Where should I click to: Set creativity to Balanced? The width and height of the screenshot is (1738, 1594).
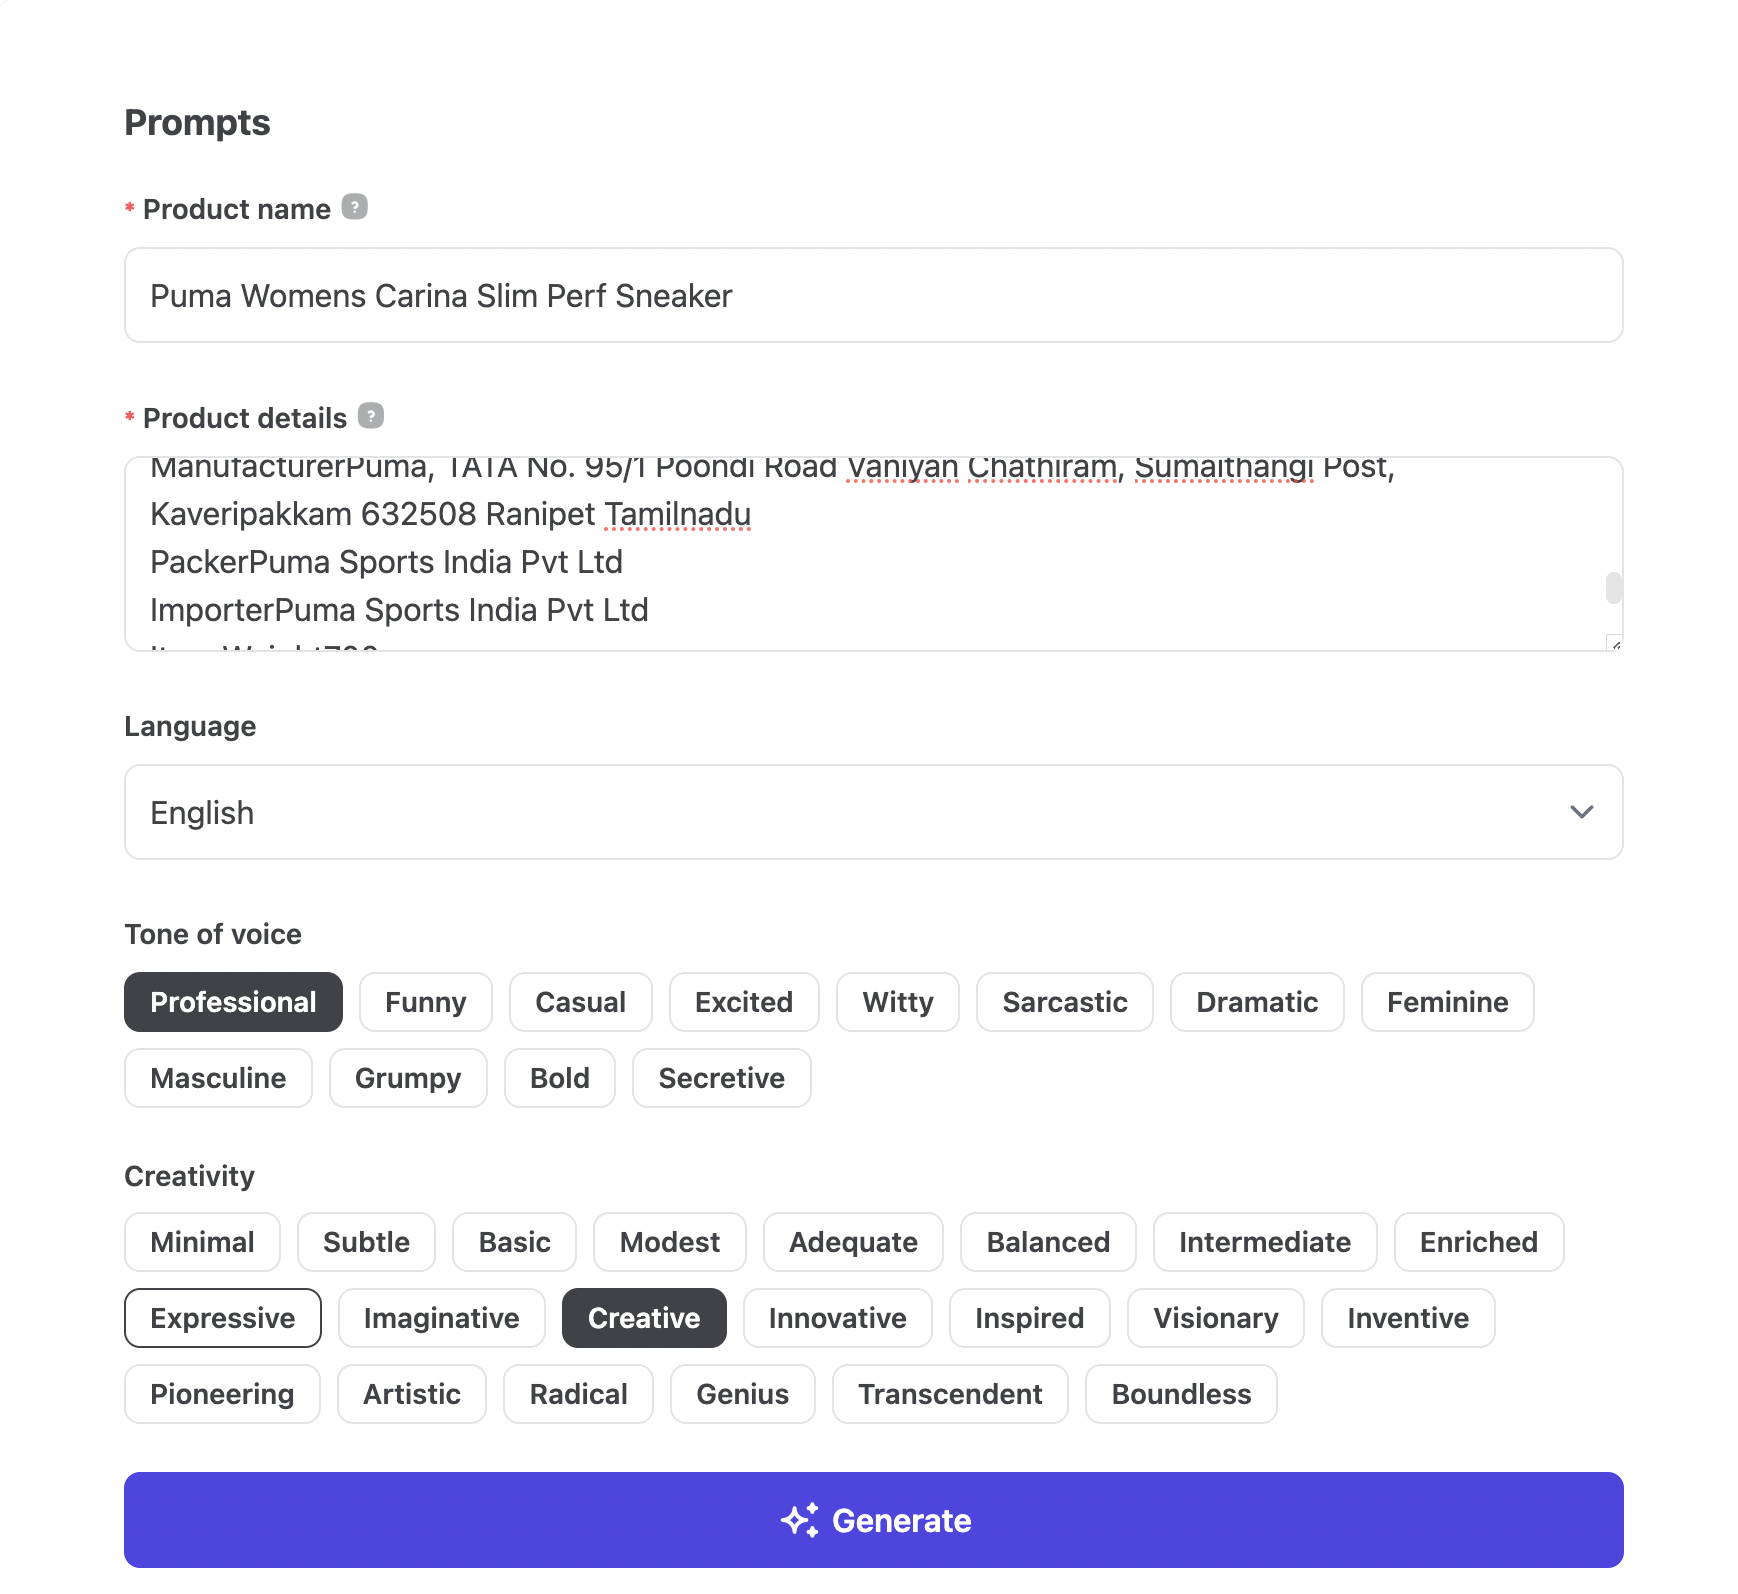1047,1242
